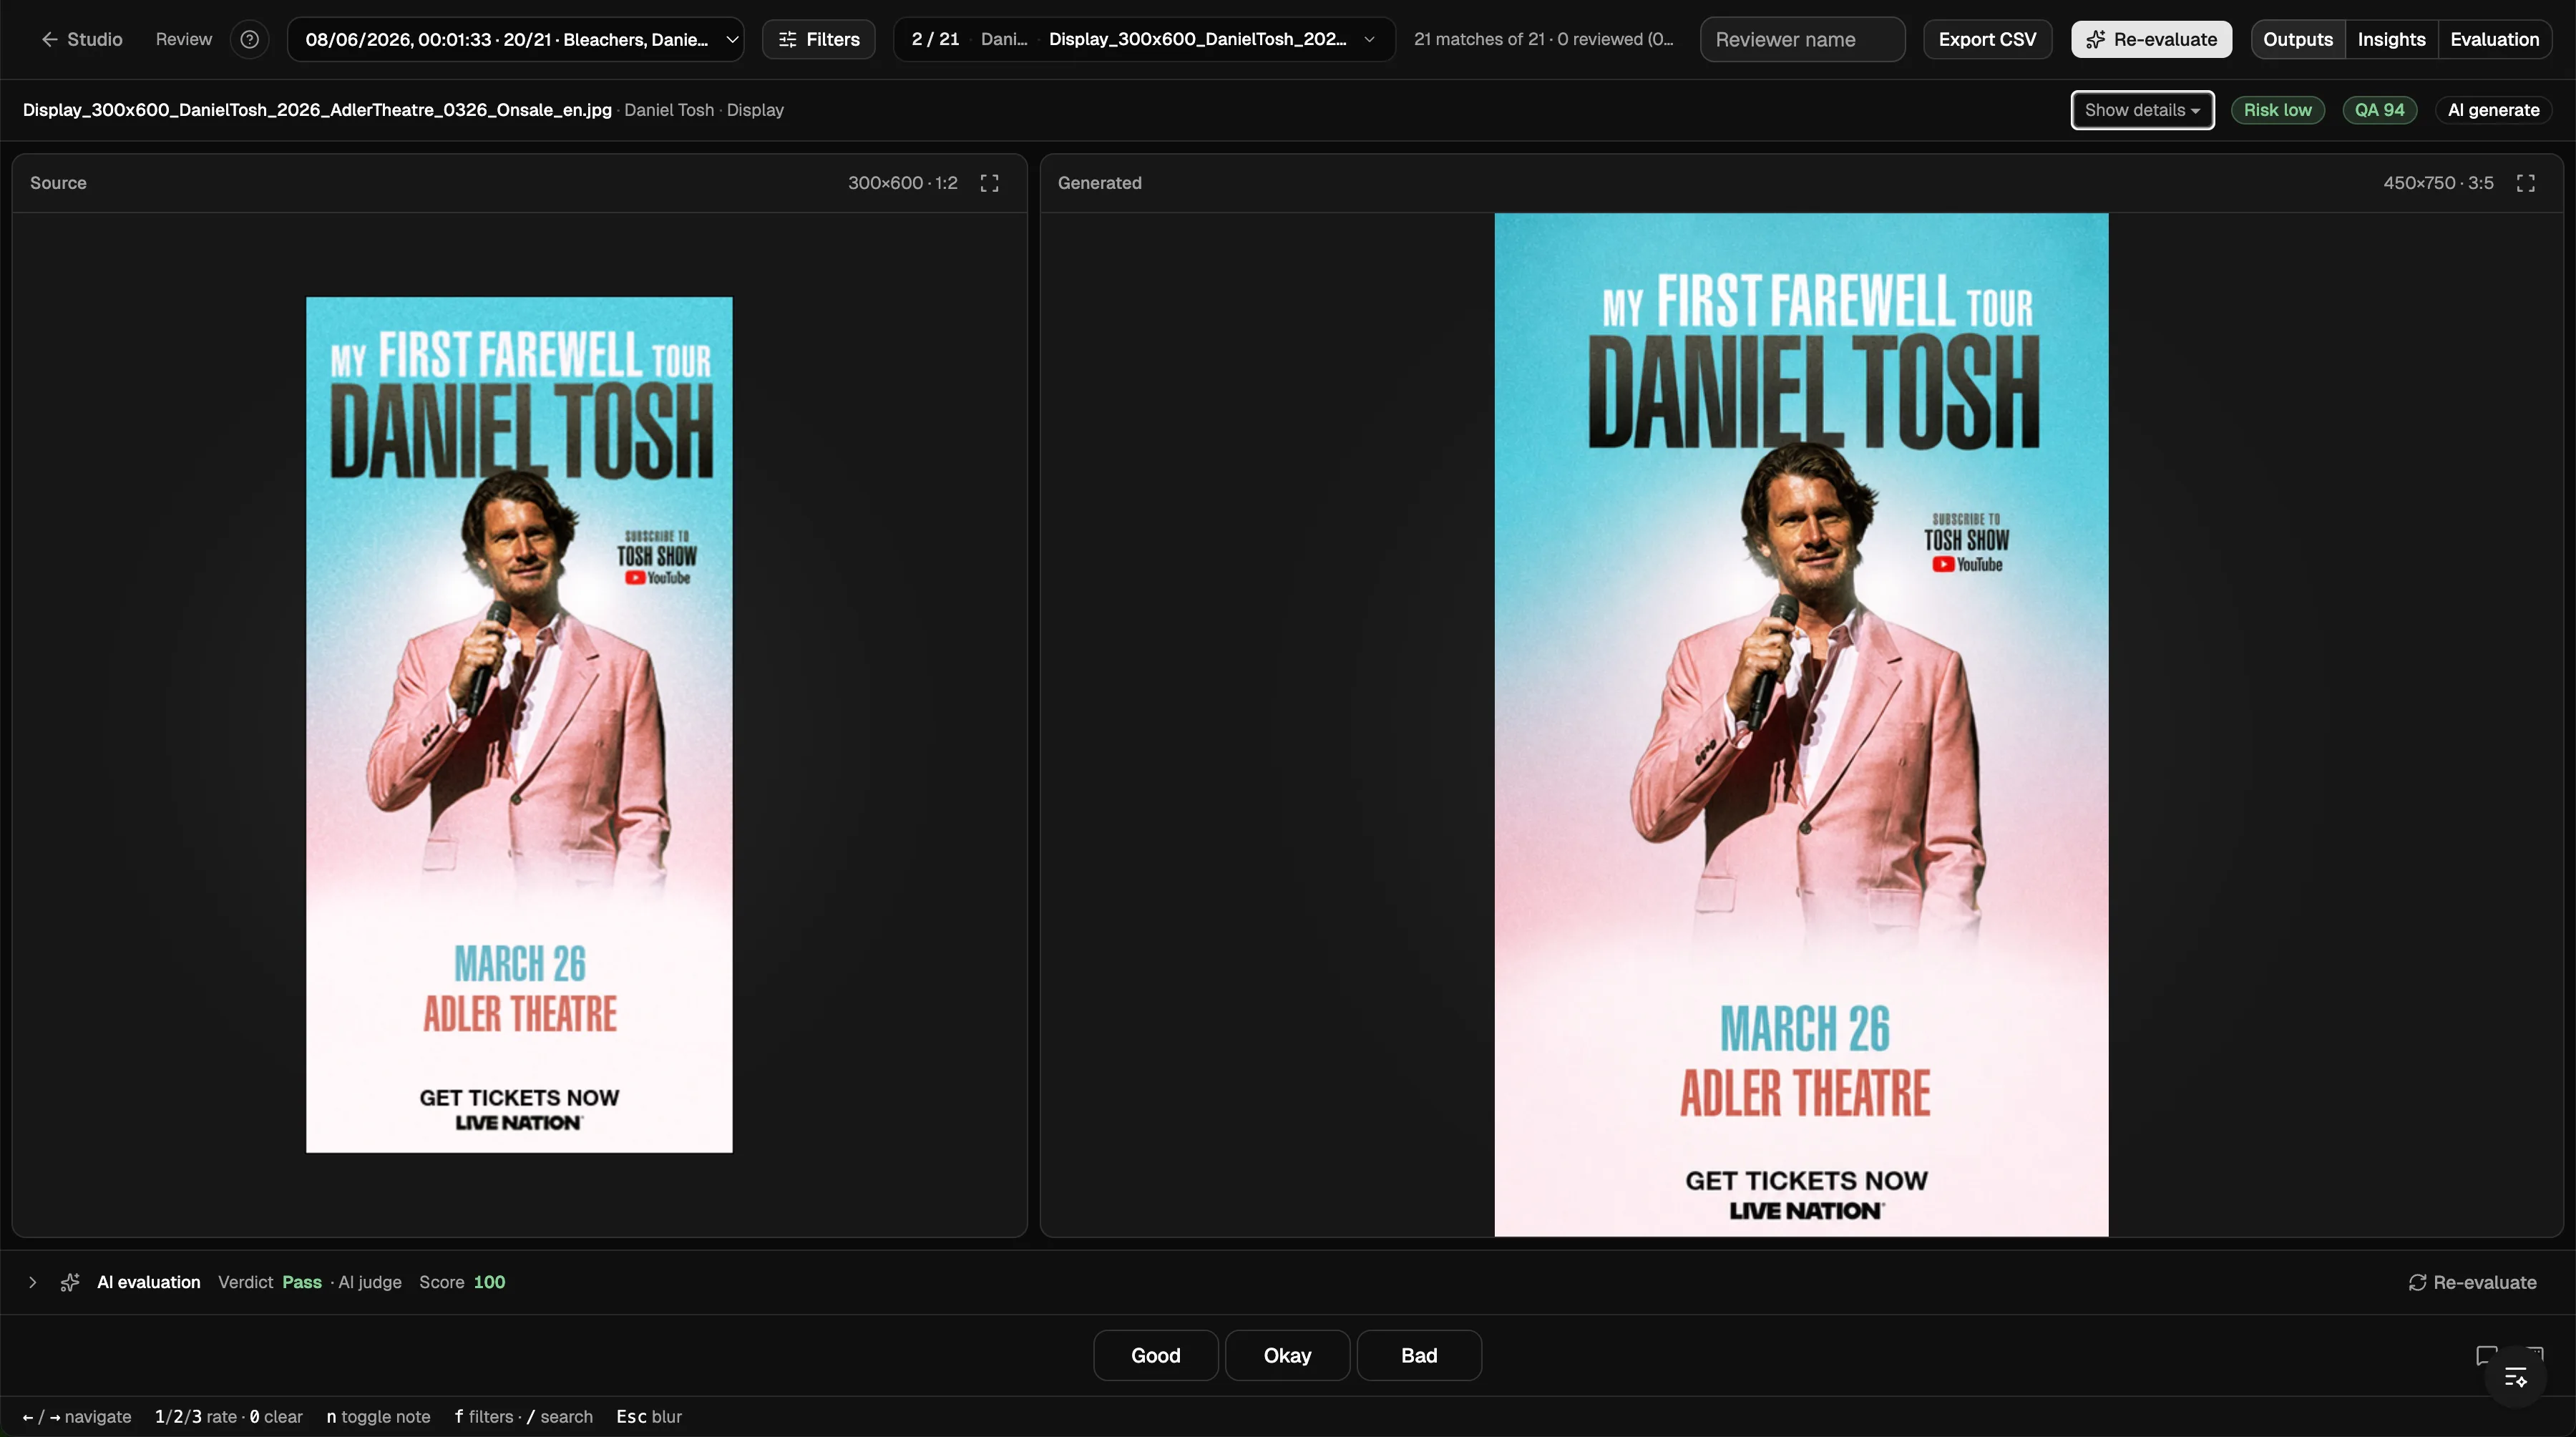This screenshot has width=2576, height=1437.
Task: Click the AI evaluation sparkle icon
Action: [69, 1282]
